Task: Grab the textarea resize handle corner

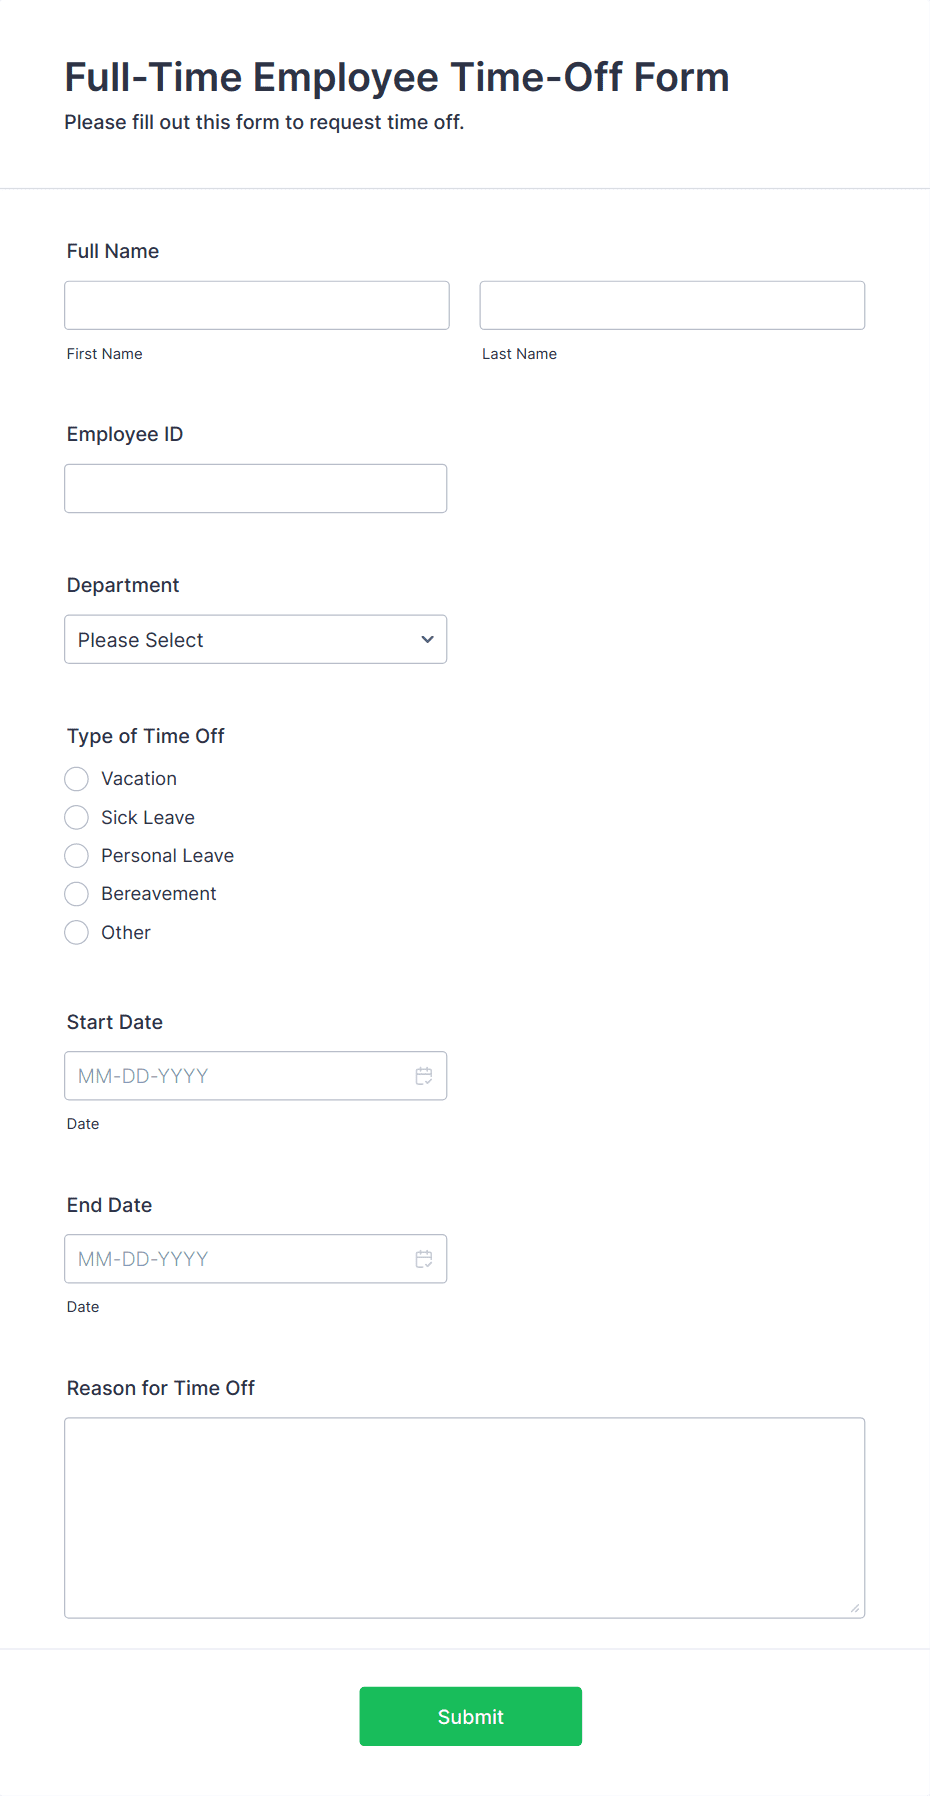Action: [855, 1608]
